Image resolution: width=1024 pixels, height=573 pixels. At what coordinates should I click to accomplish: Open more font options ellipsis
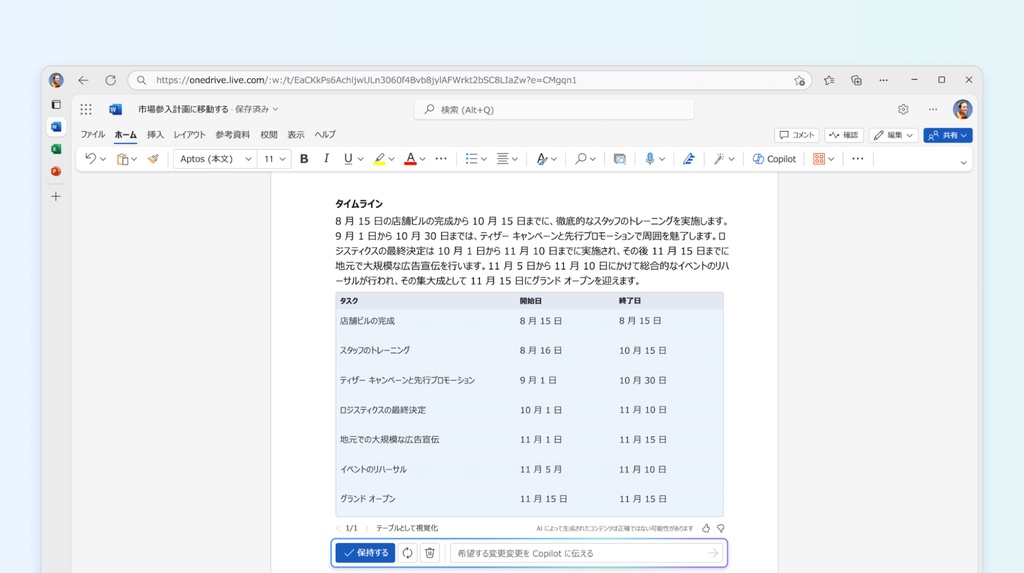(441, 159)
